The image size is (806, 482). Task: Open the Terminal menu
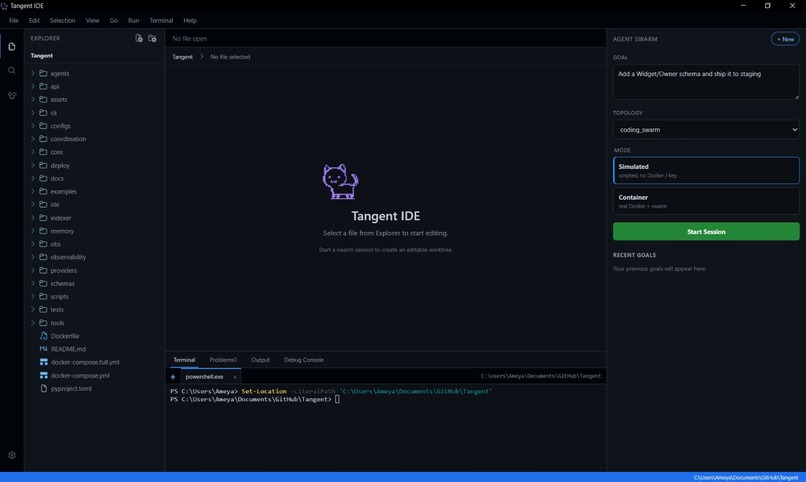pos(161,21)
